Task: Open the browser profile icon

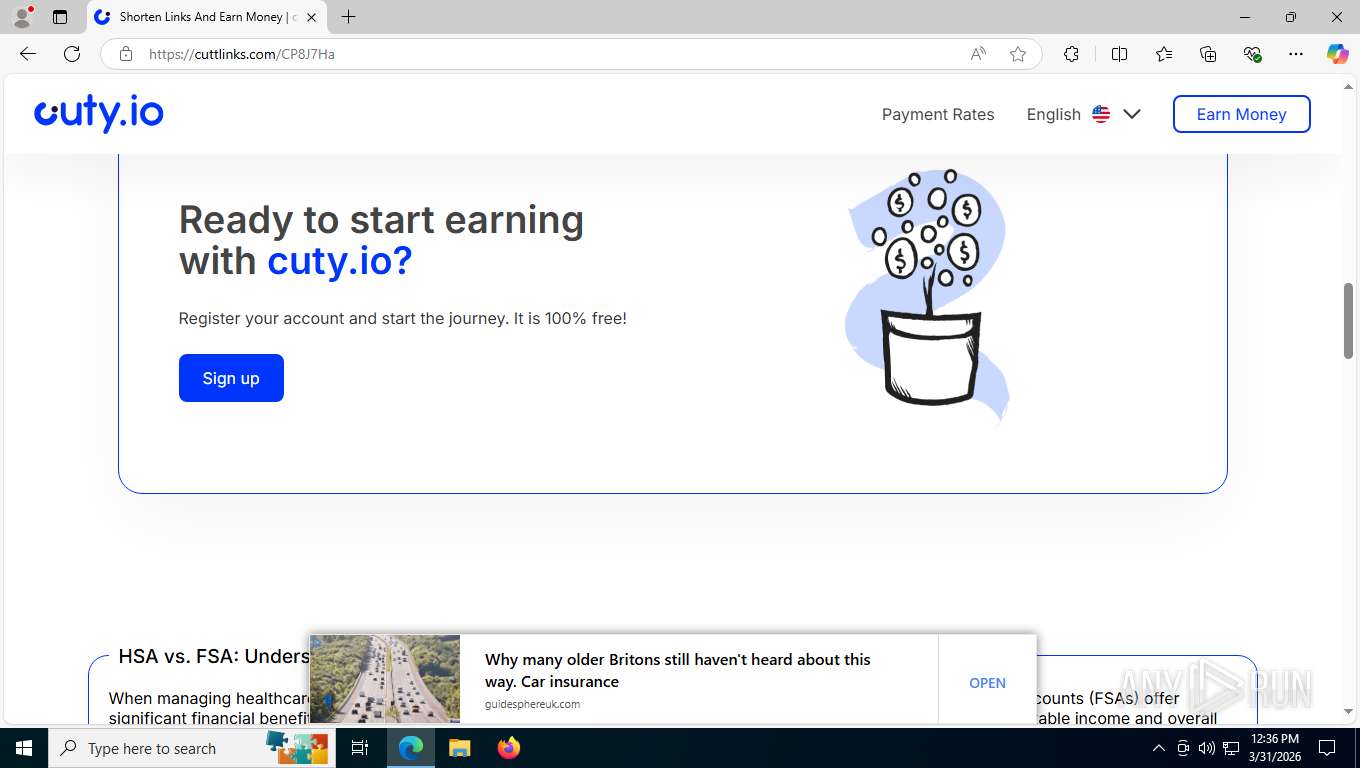Action: 22,17
